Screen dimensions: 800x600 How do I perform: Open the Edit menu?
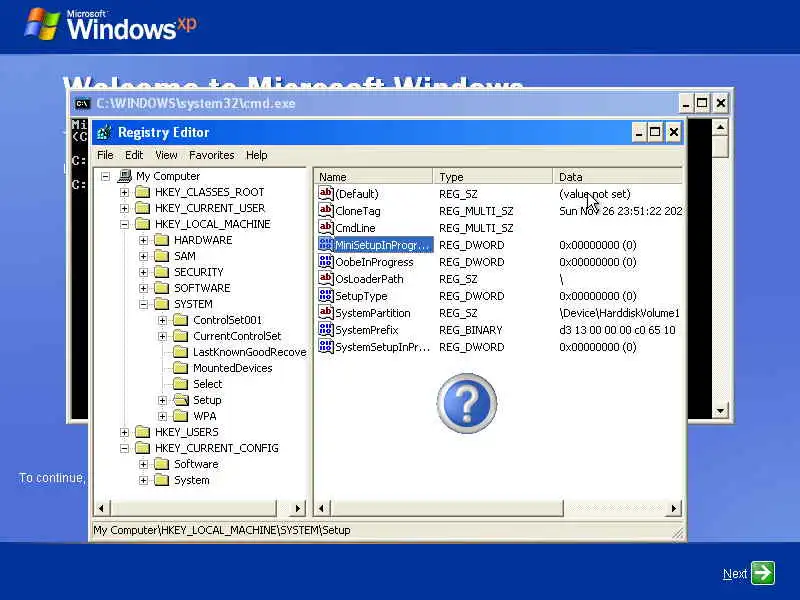[134, 155]
